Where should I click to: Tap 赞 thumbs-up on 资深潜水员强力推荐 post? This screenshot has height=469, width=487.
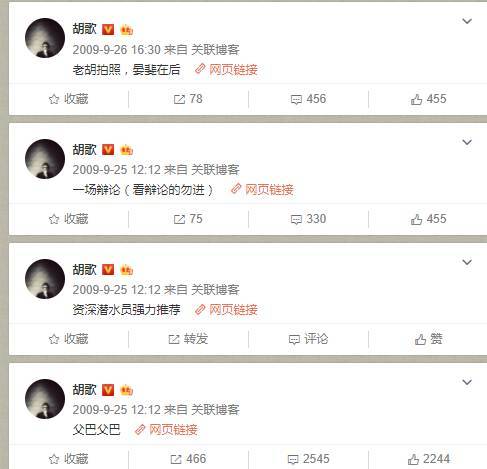[x=428, y=339]
